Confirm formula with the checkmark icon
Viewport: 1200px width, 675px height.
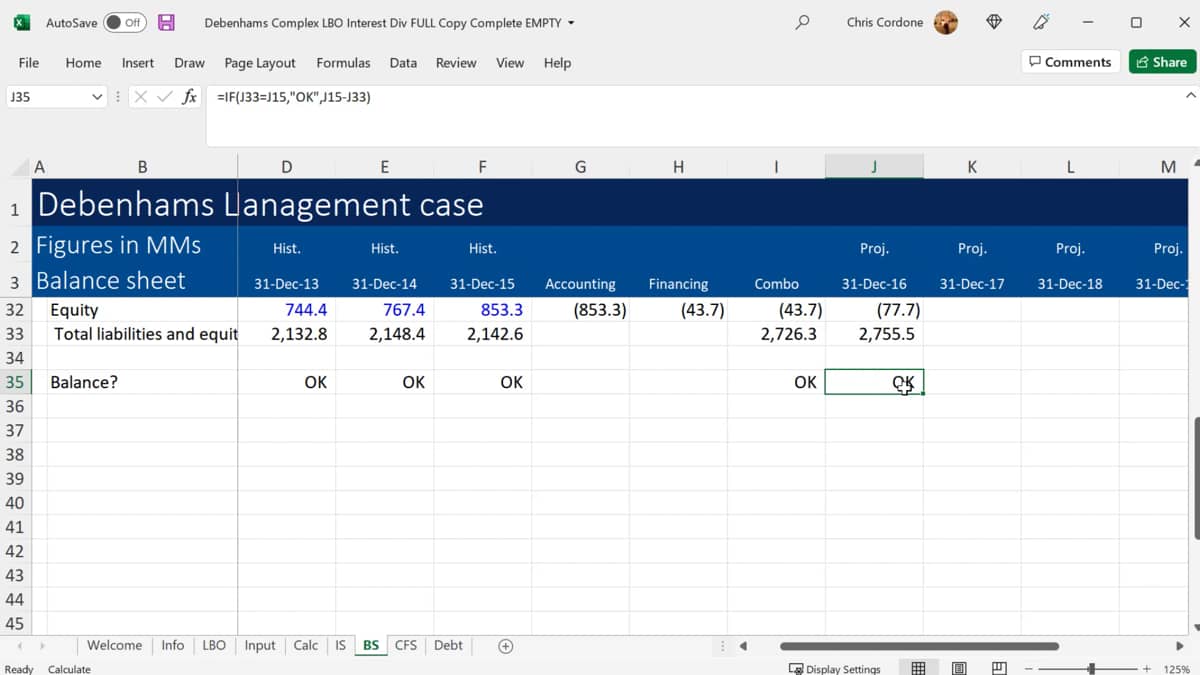pos(165,97)
